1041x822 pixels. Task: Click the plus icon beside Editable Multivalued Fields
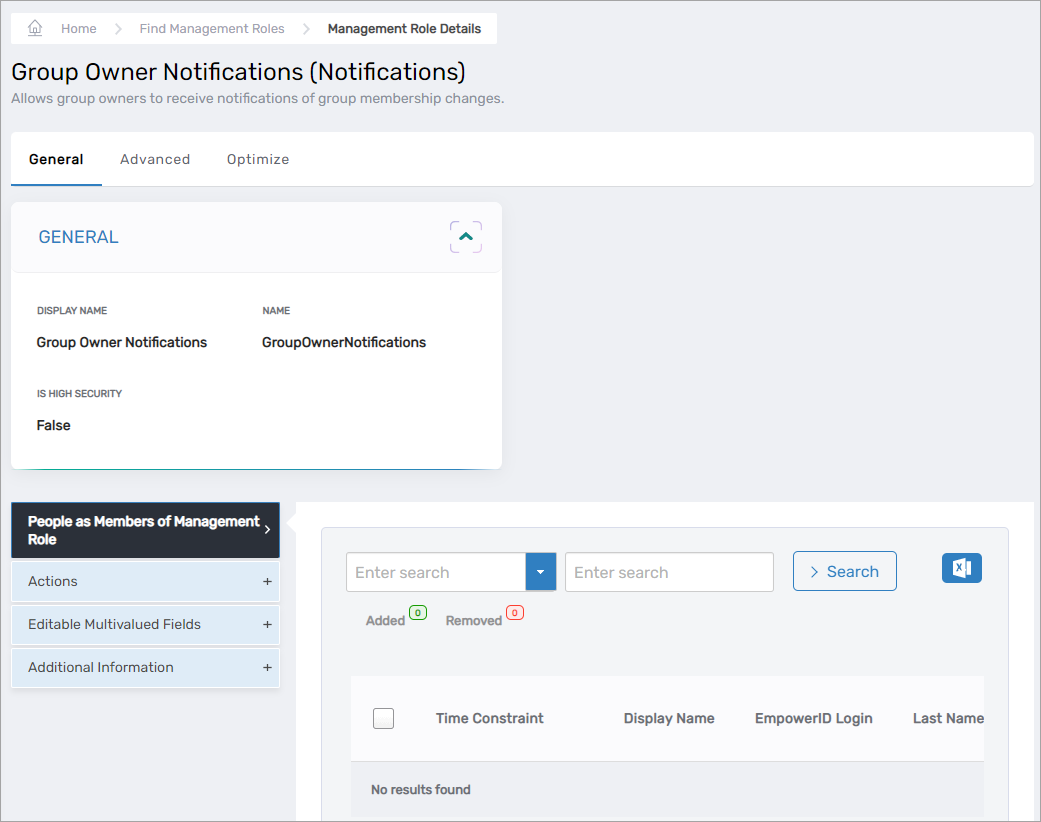tap(267, 625)
